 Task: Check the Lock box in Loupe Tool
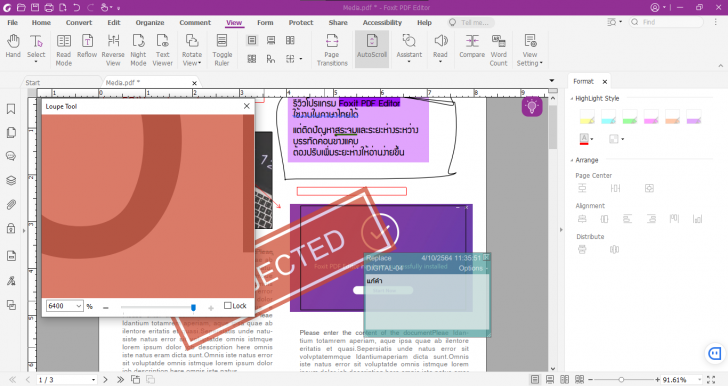point(228,306)
